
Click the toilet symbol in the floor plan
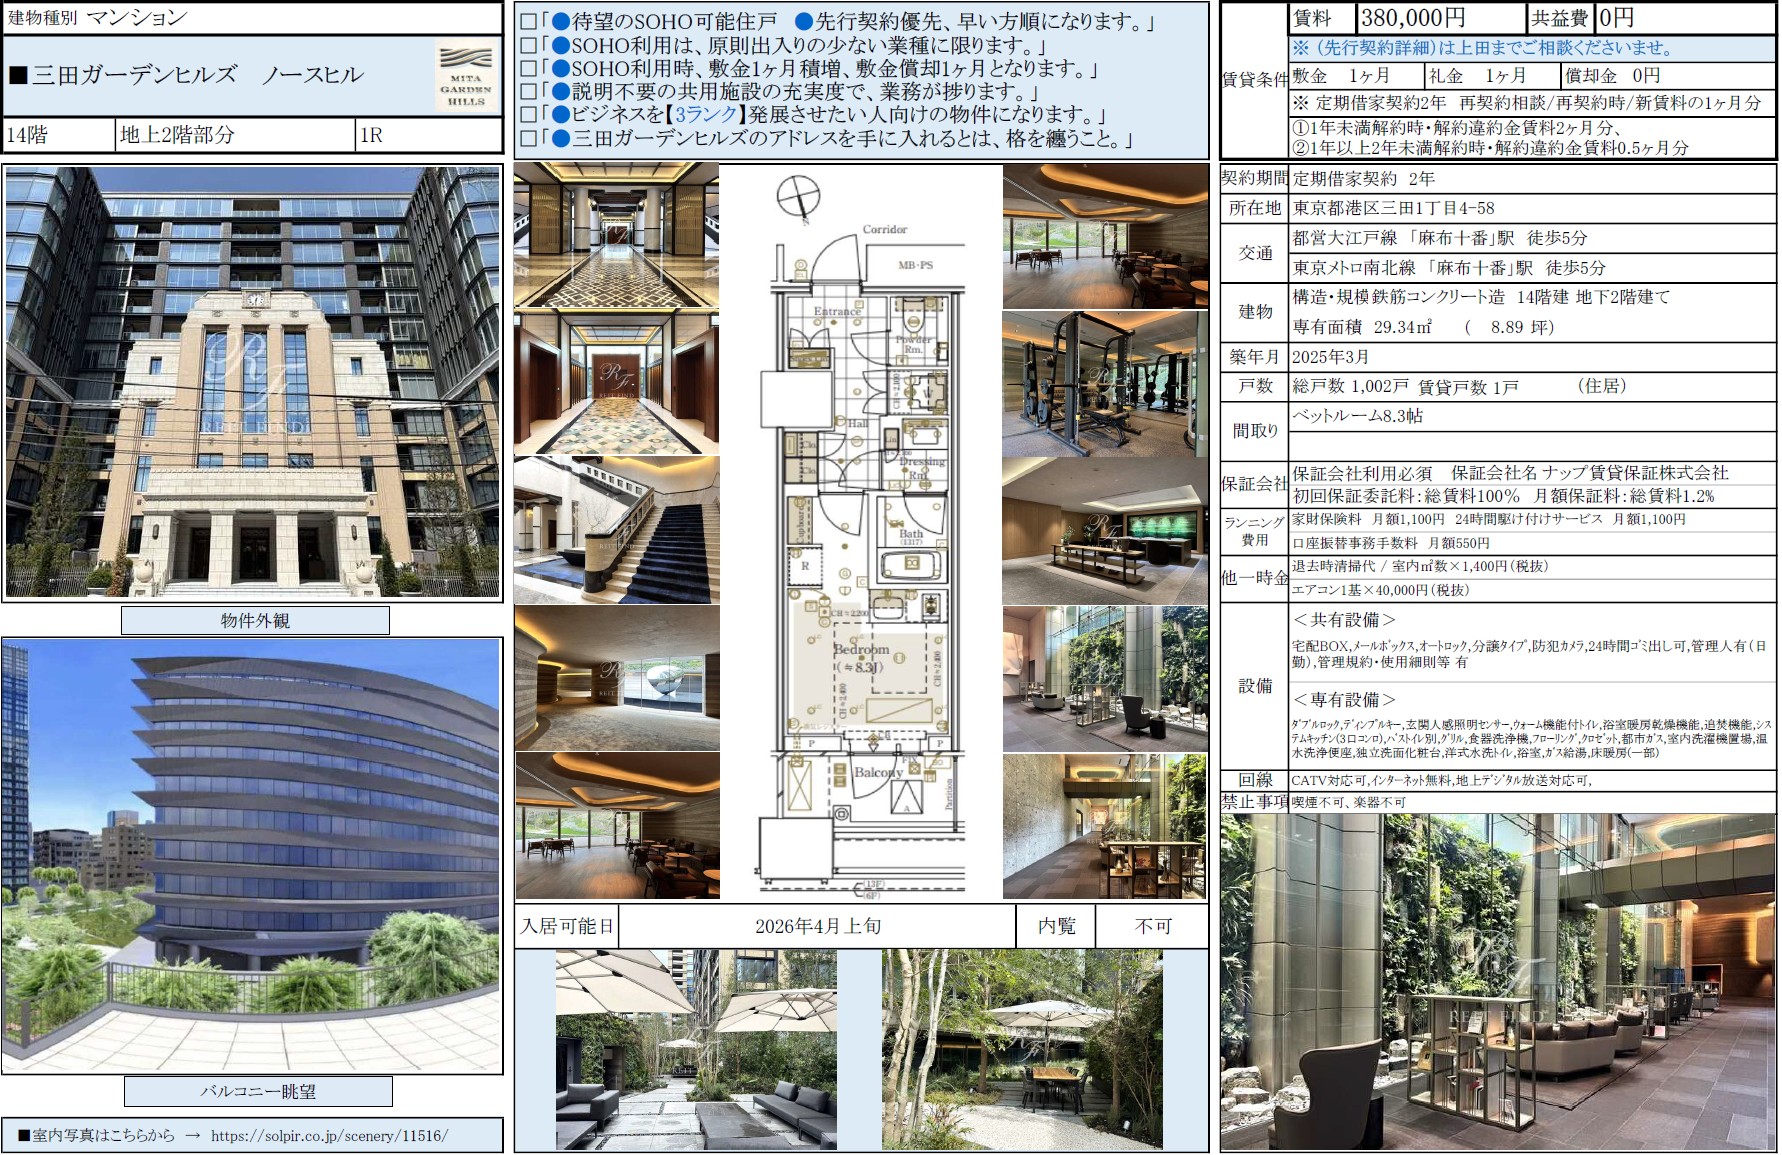[911, 322]
